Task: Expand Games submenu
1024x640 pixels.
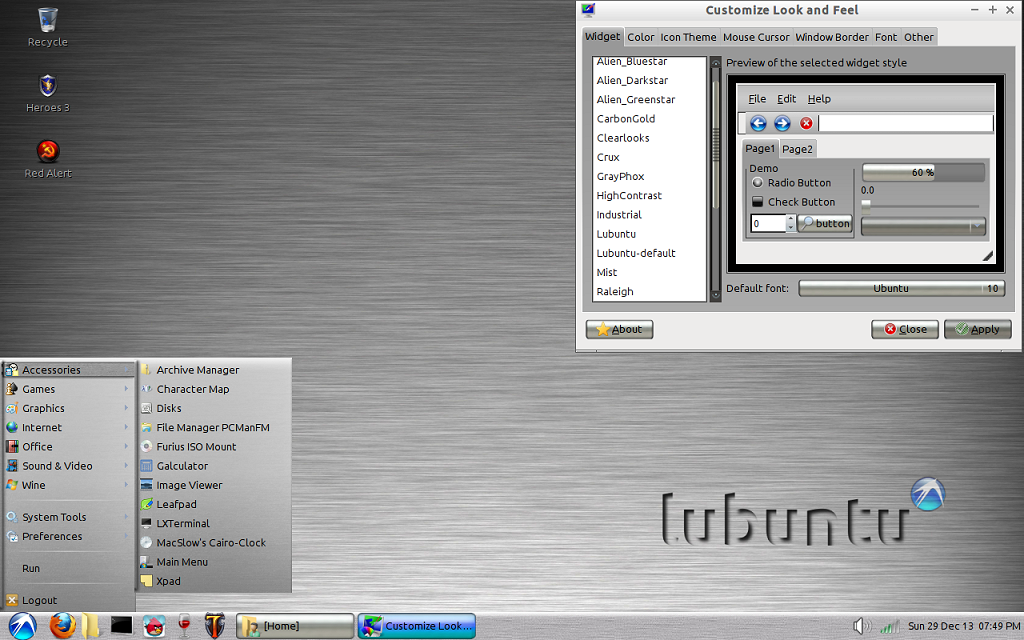Action: [x=68, y=389]
